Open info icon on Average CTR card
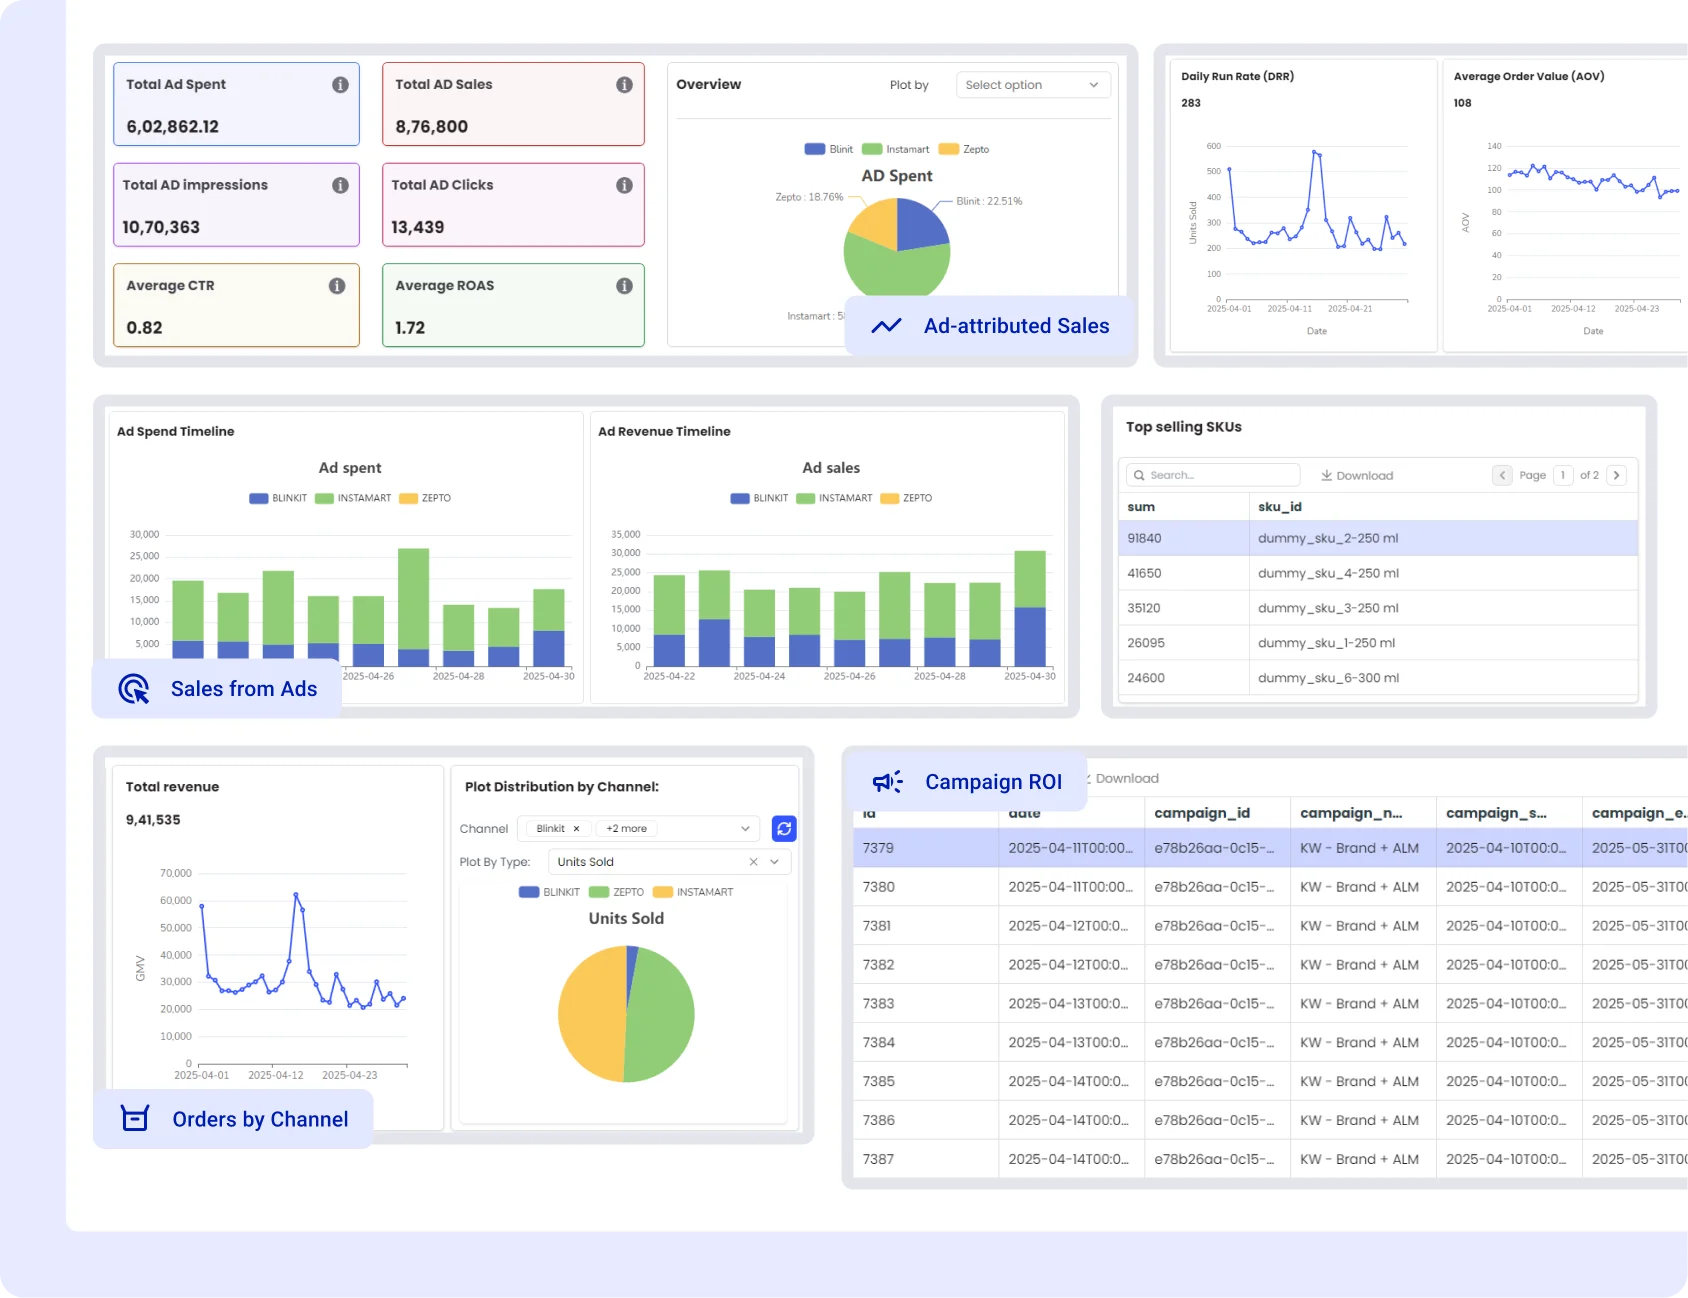This screenshot has height=1298, width=1688. 337,286
